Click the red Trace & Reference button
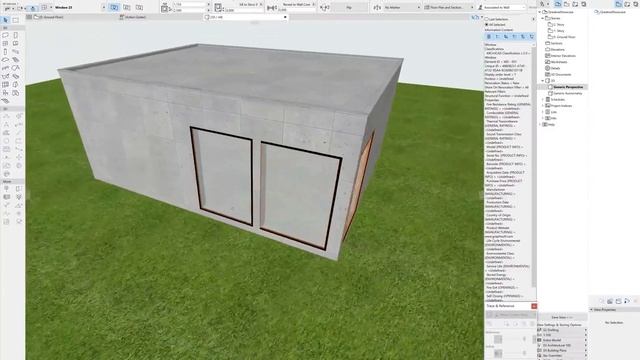The image size is (640, 360). click(x=534, y=306)
